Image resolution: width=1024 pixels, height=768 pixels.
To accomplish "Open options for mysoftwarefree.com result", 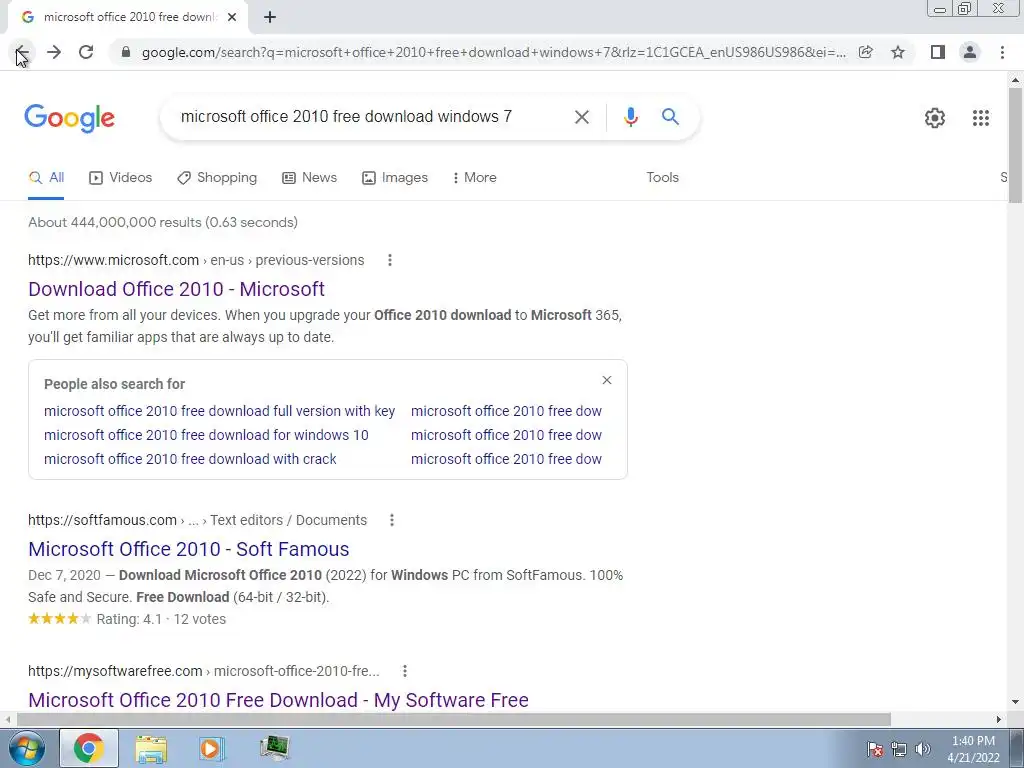I will click(x=405, y=671).
